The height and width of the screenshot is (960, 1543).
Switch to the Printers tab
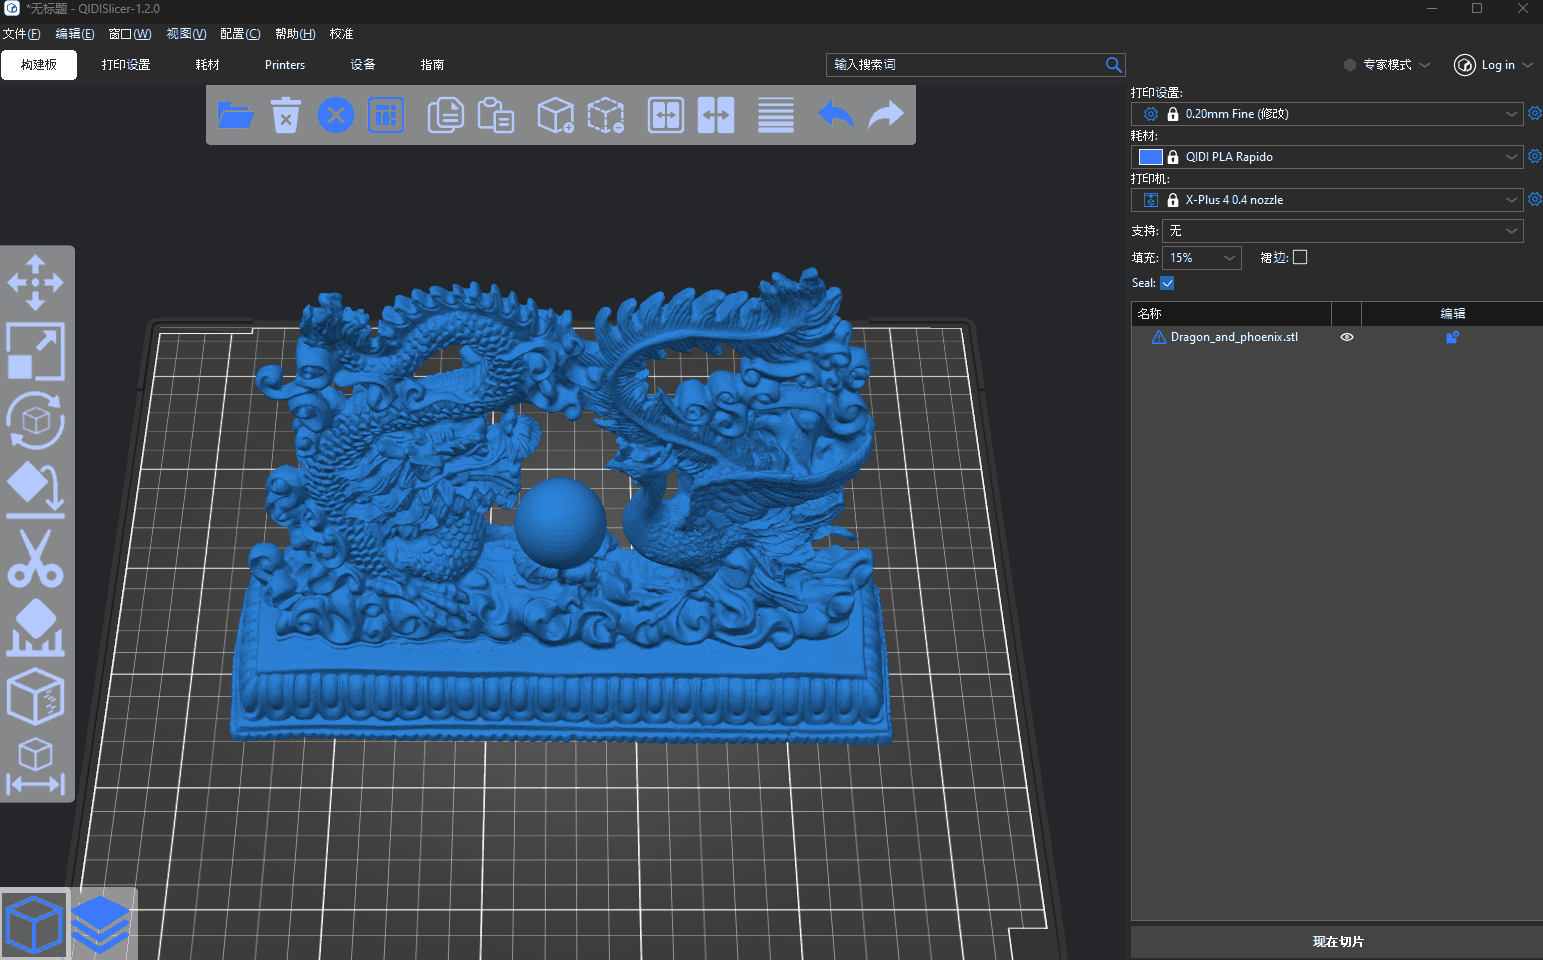[285, 65]
